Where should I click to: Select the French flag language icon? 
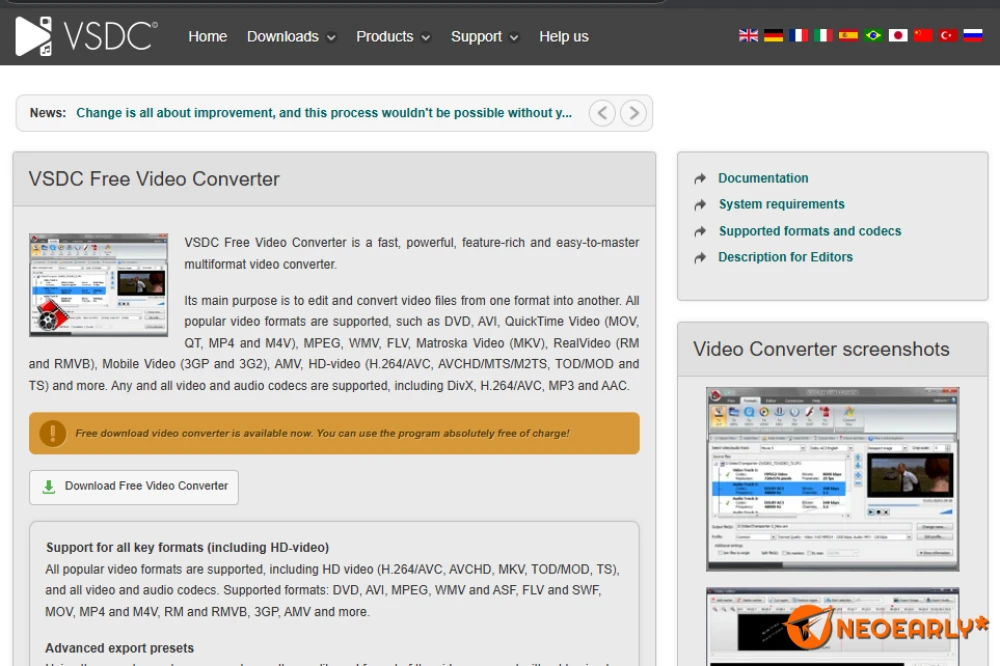(x=798, y=36)
